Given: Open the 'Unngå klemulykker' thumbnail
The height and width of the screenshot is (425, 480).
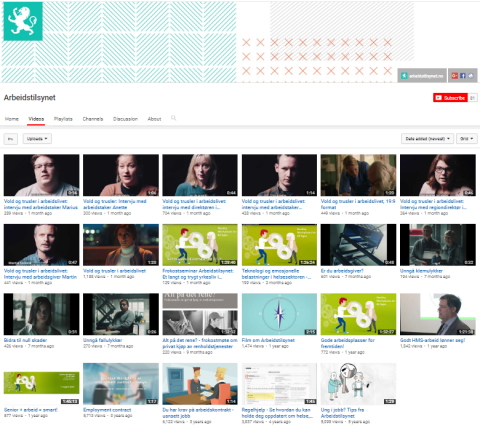Looking at the screenshot, I should point(438,245).
